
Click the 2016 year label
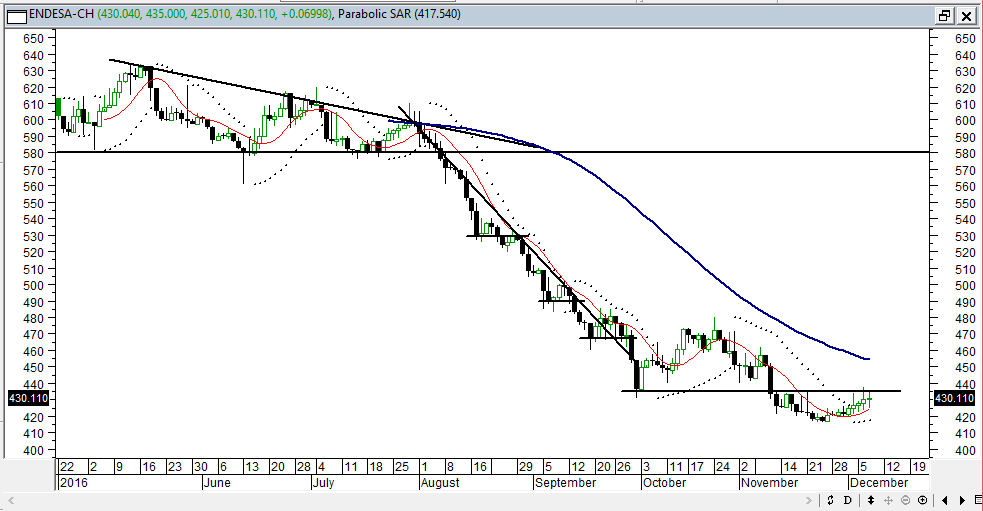click(73, 483)
